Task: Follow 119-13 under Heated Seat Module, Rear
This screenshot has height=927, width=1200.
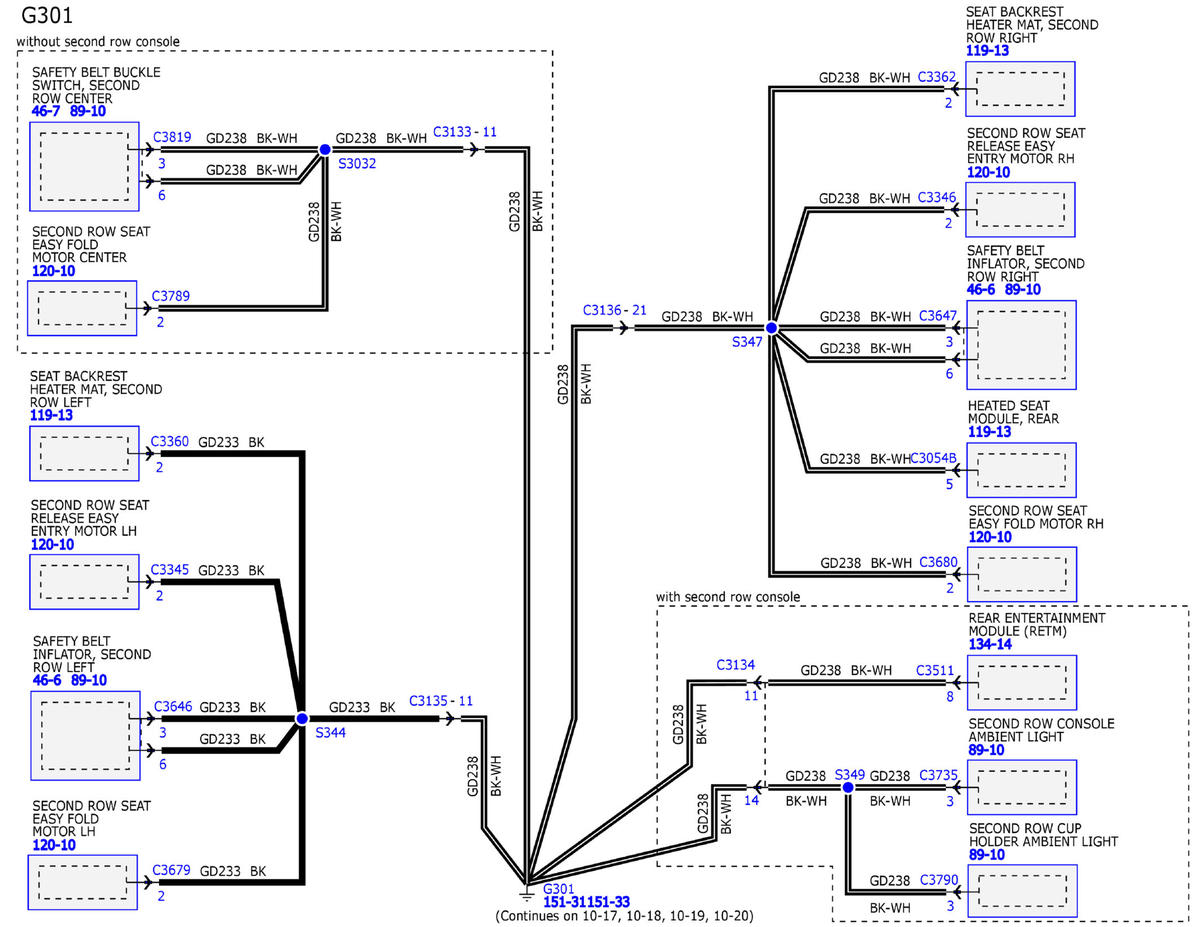Action: pyautogui.click(x=990, y=432)
